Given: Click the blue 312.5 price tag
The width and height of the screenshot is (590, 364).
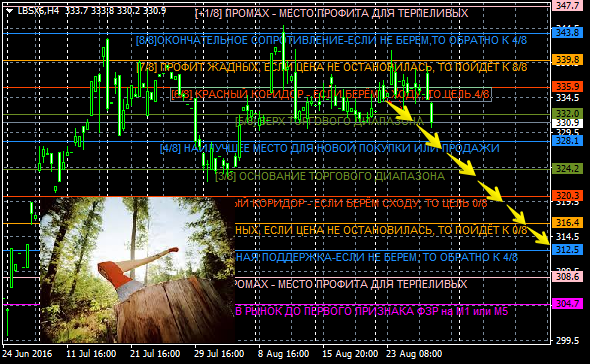Looking at the screenshot, I should coord(568,249).
